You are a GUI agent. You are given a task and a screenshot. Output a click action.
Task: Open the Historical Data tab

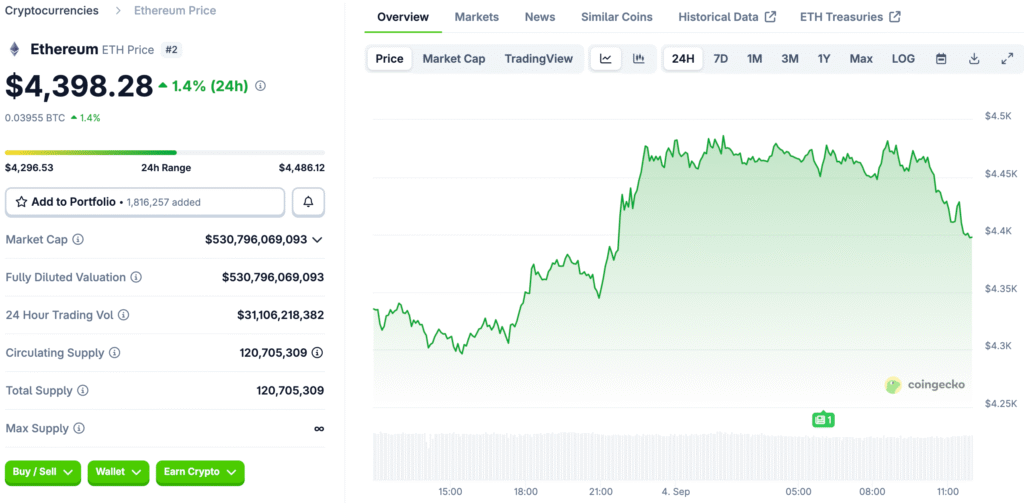[726, 17]
